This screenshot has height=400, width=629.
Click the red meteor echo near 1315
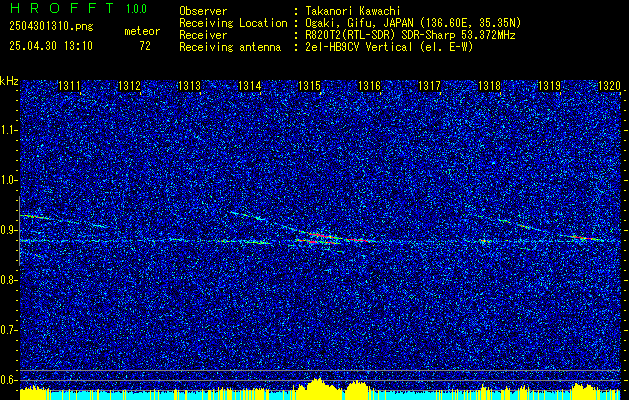(x=321, y=238)
